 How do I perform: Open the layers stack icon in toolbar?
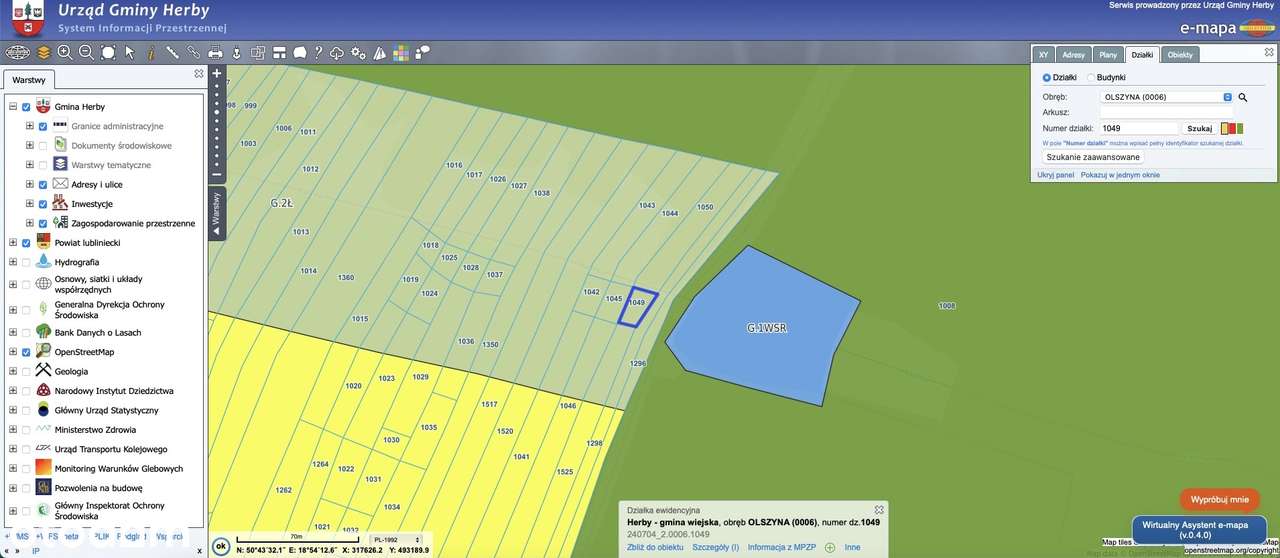(x=44, y=52)
